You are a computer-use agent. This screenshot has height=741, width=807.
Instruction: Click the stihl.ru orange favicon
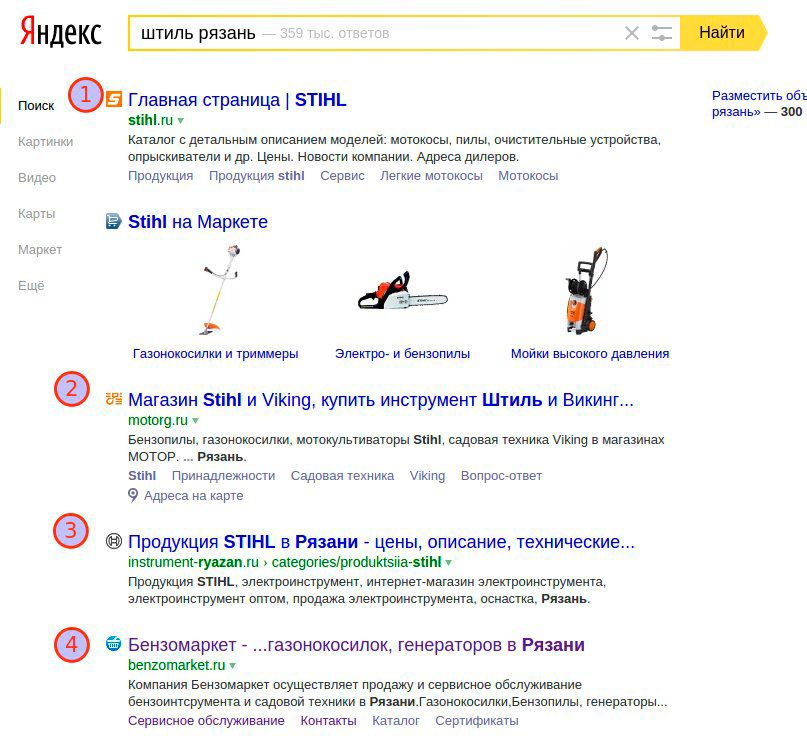point(114,99)
